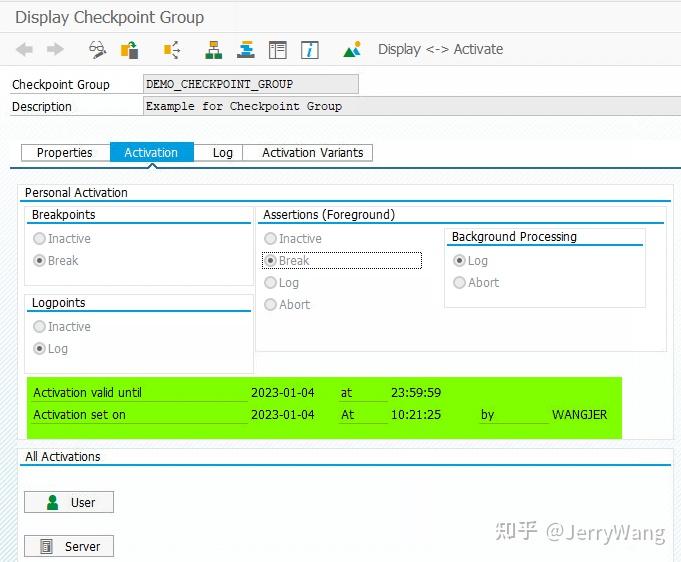Click the Display <-> Activate text button

click(440, 49)
